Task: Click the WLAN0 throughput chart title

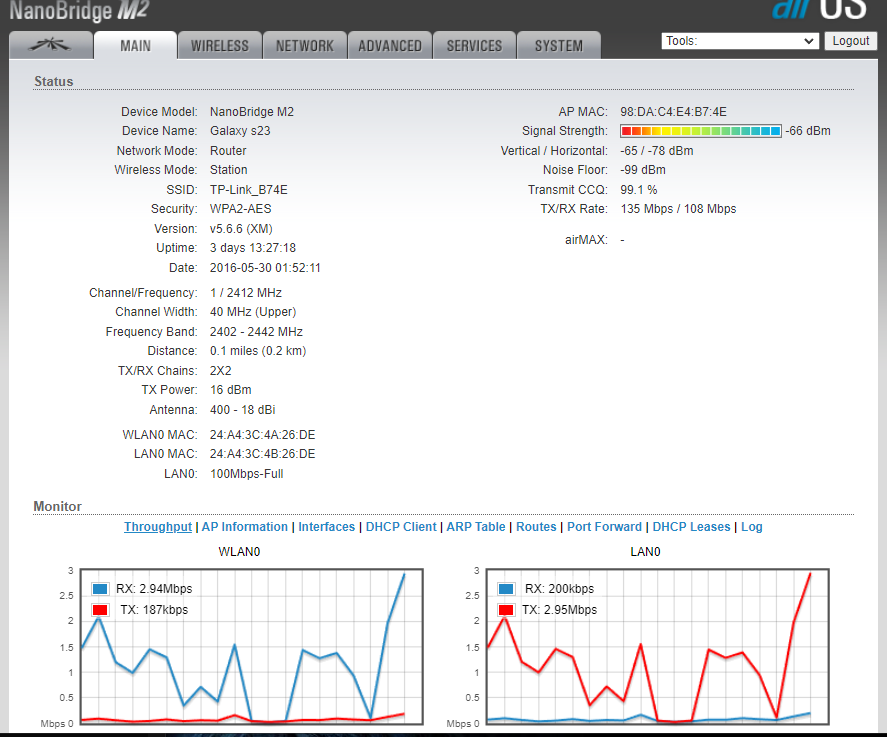Action: (239, 551)
